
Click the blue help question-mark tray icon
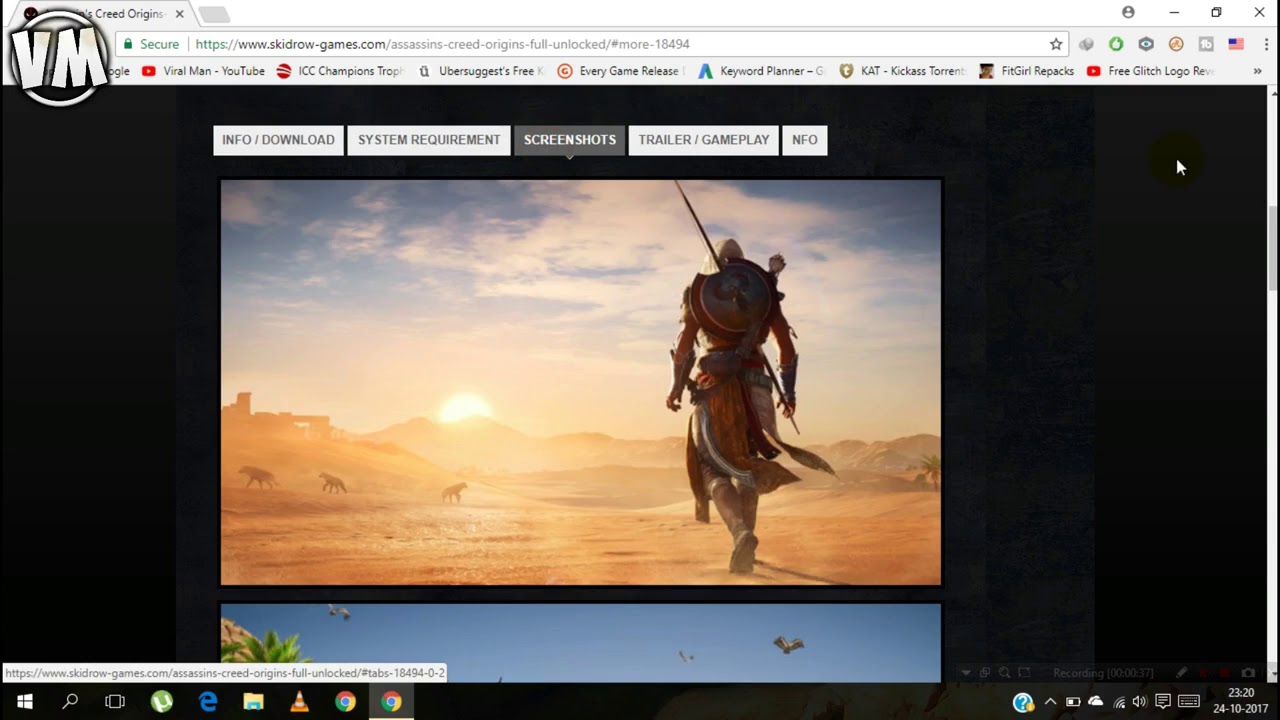point(1023,702)
